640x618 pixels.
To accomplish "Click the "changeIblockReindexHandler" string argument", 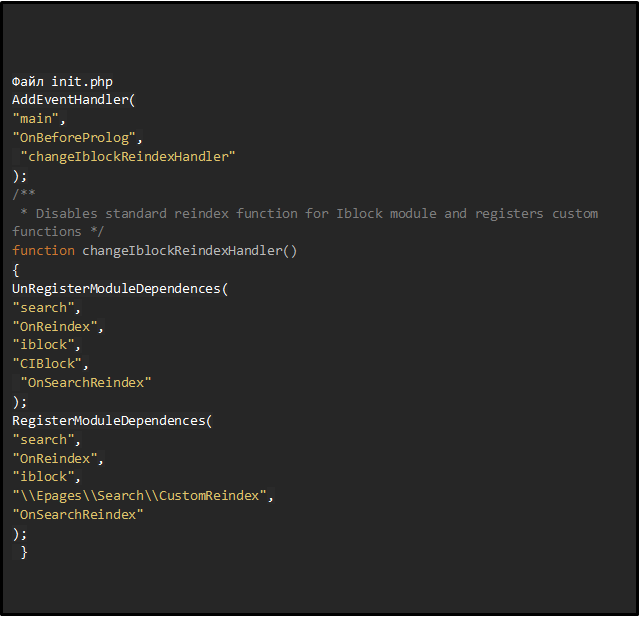I will click(128, 157).
